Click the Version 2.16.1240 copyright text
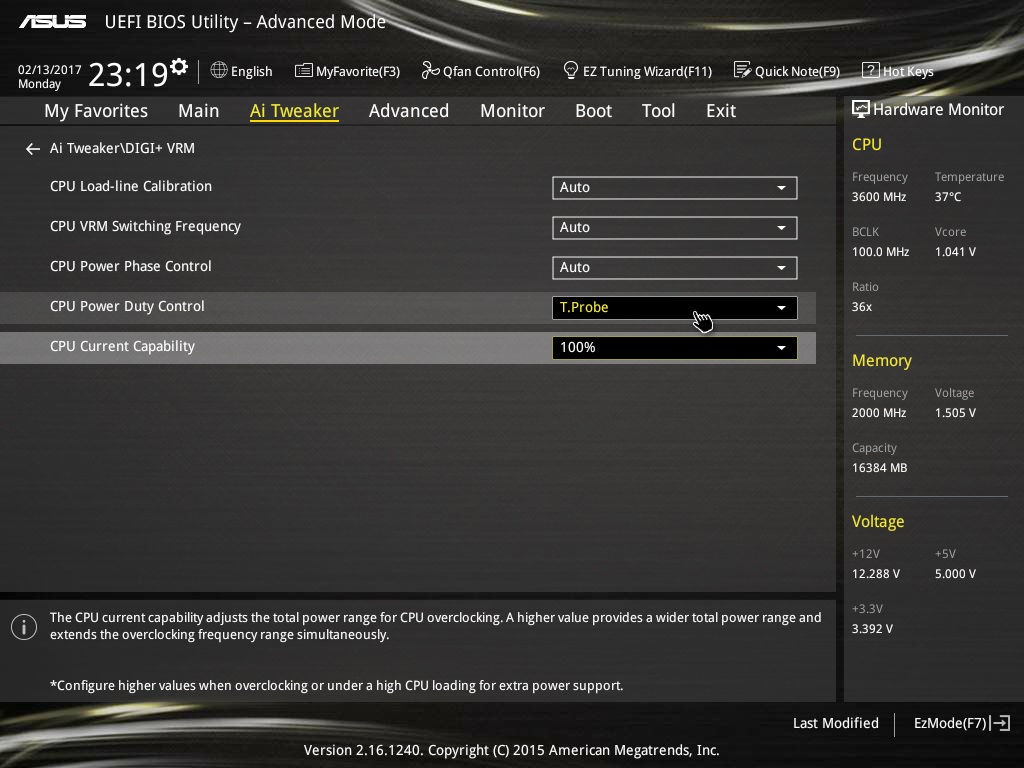The image size is (1024, 768). (511, 750)
